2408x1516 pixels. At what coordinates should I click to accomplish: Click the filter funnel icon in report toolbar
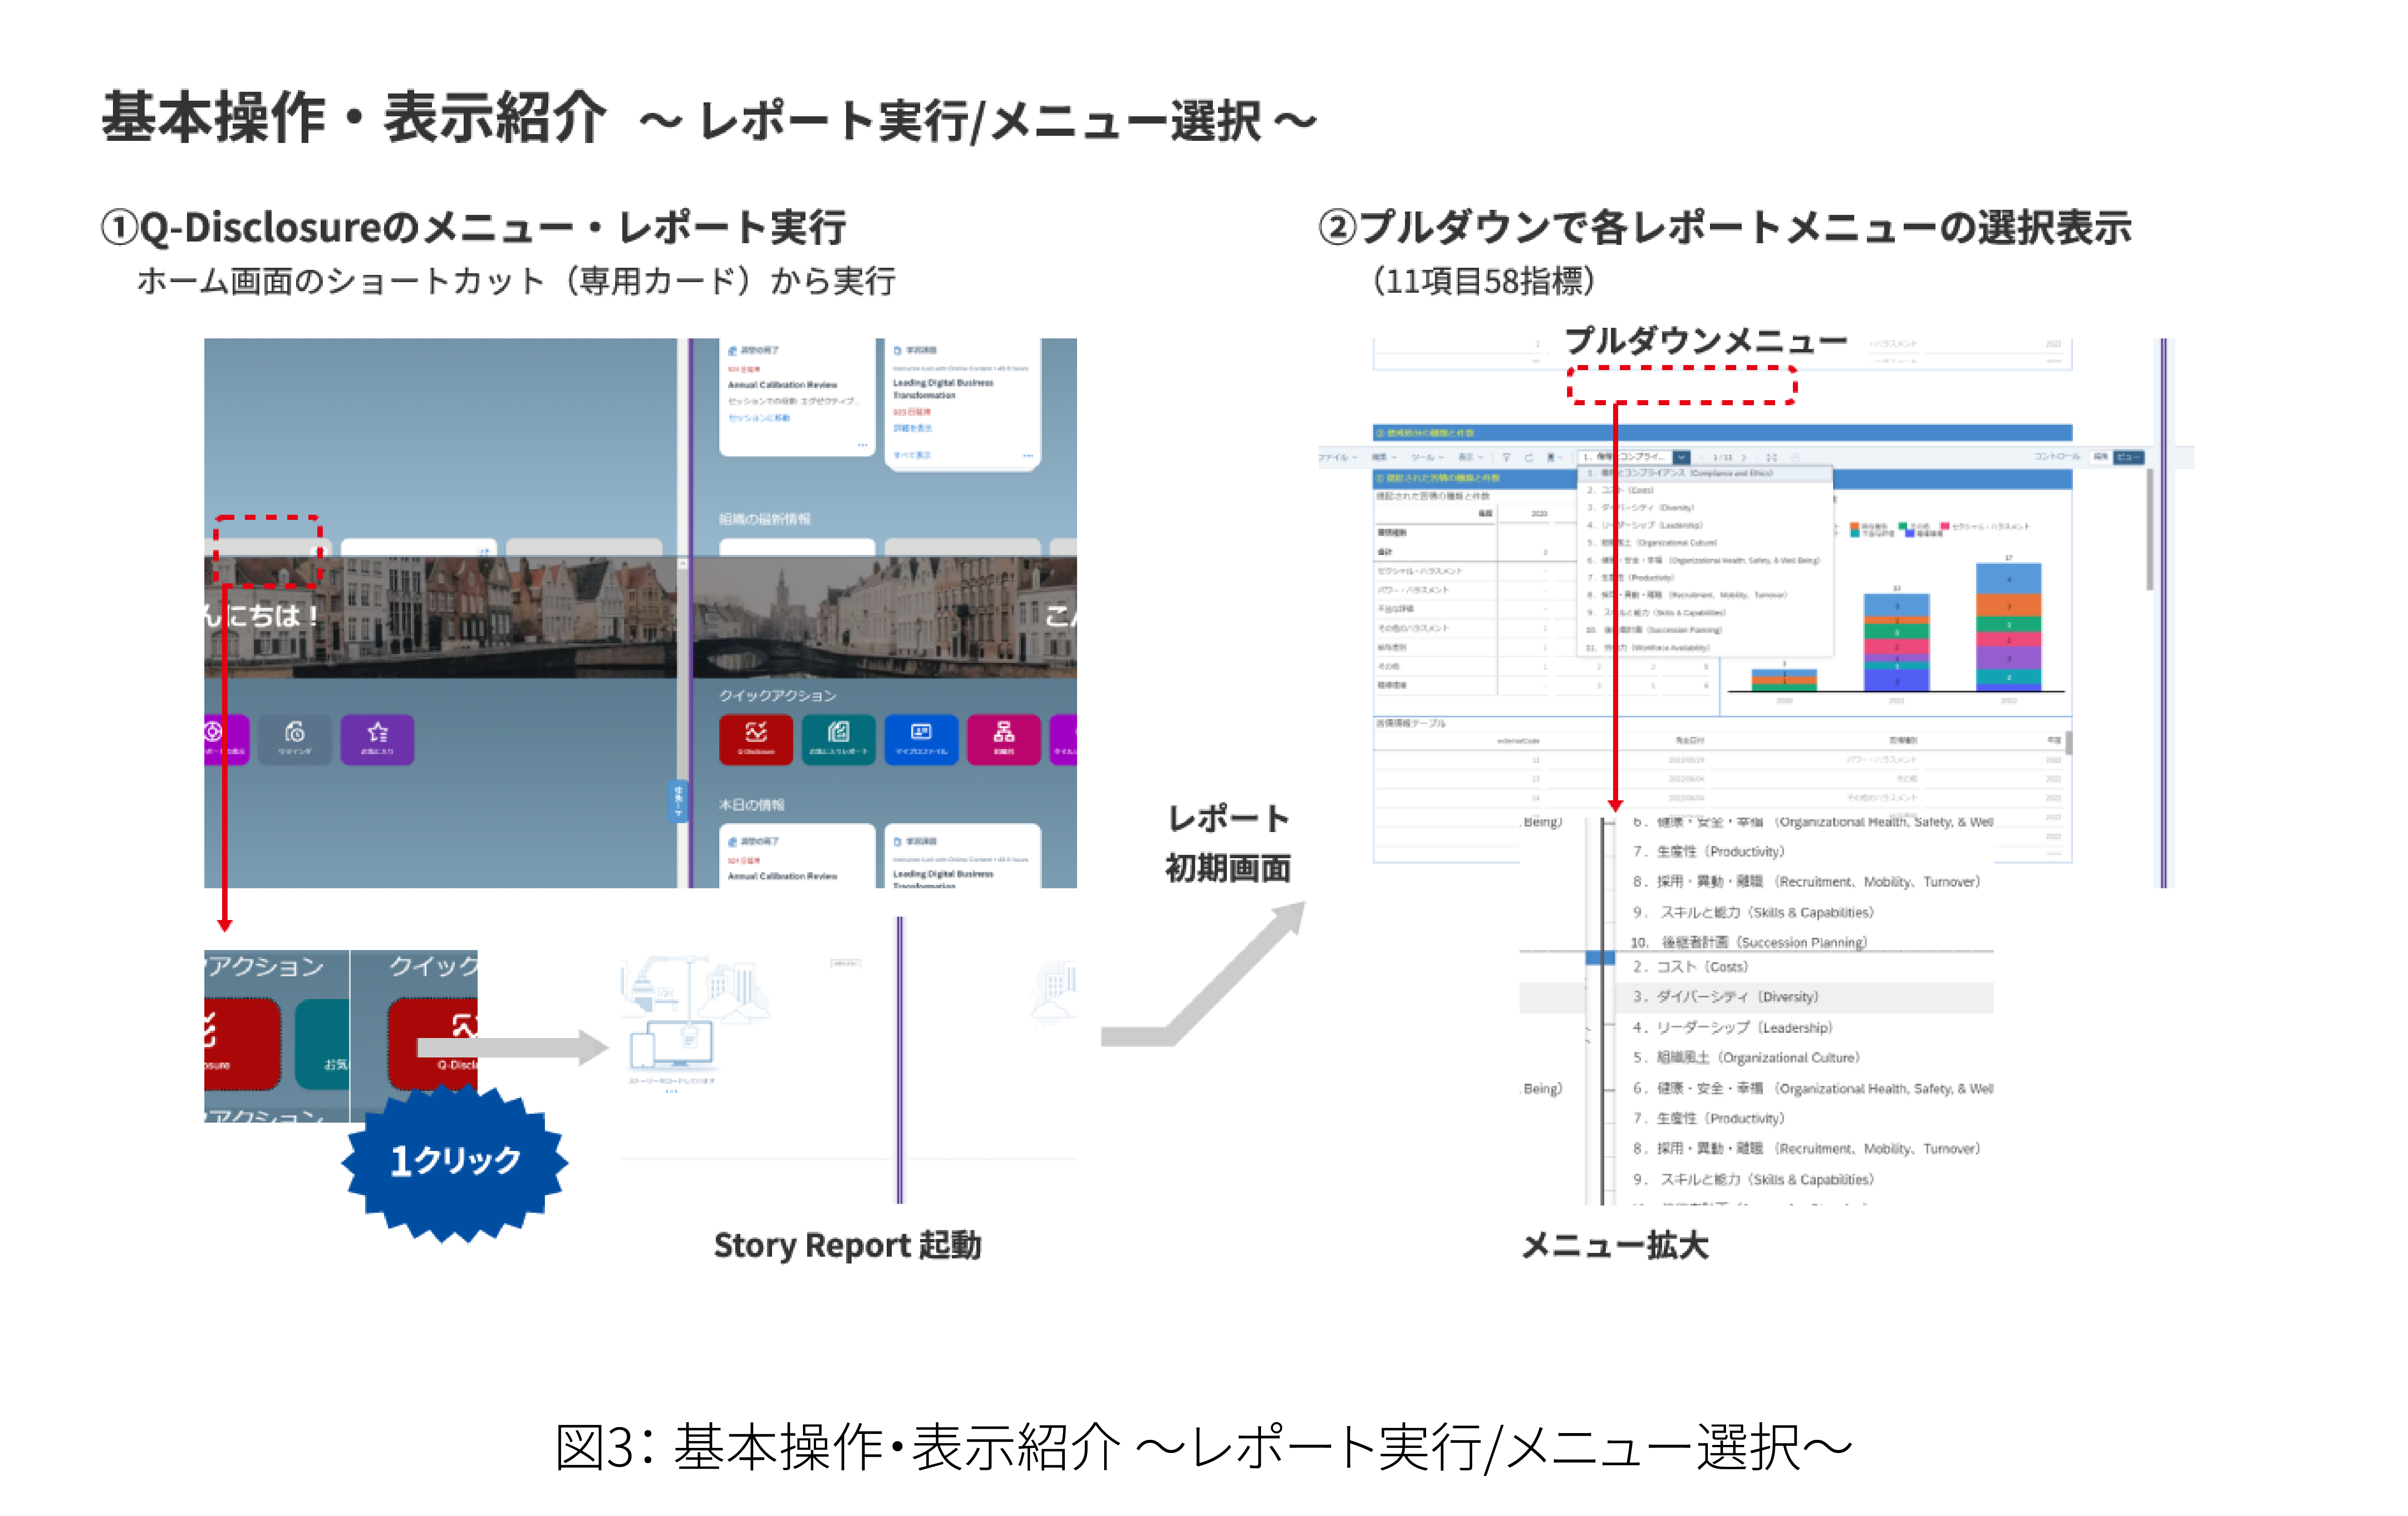[x=1507, y=457]
